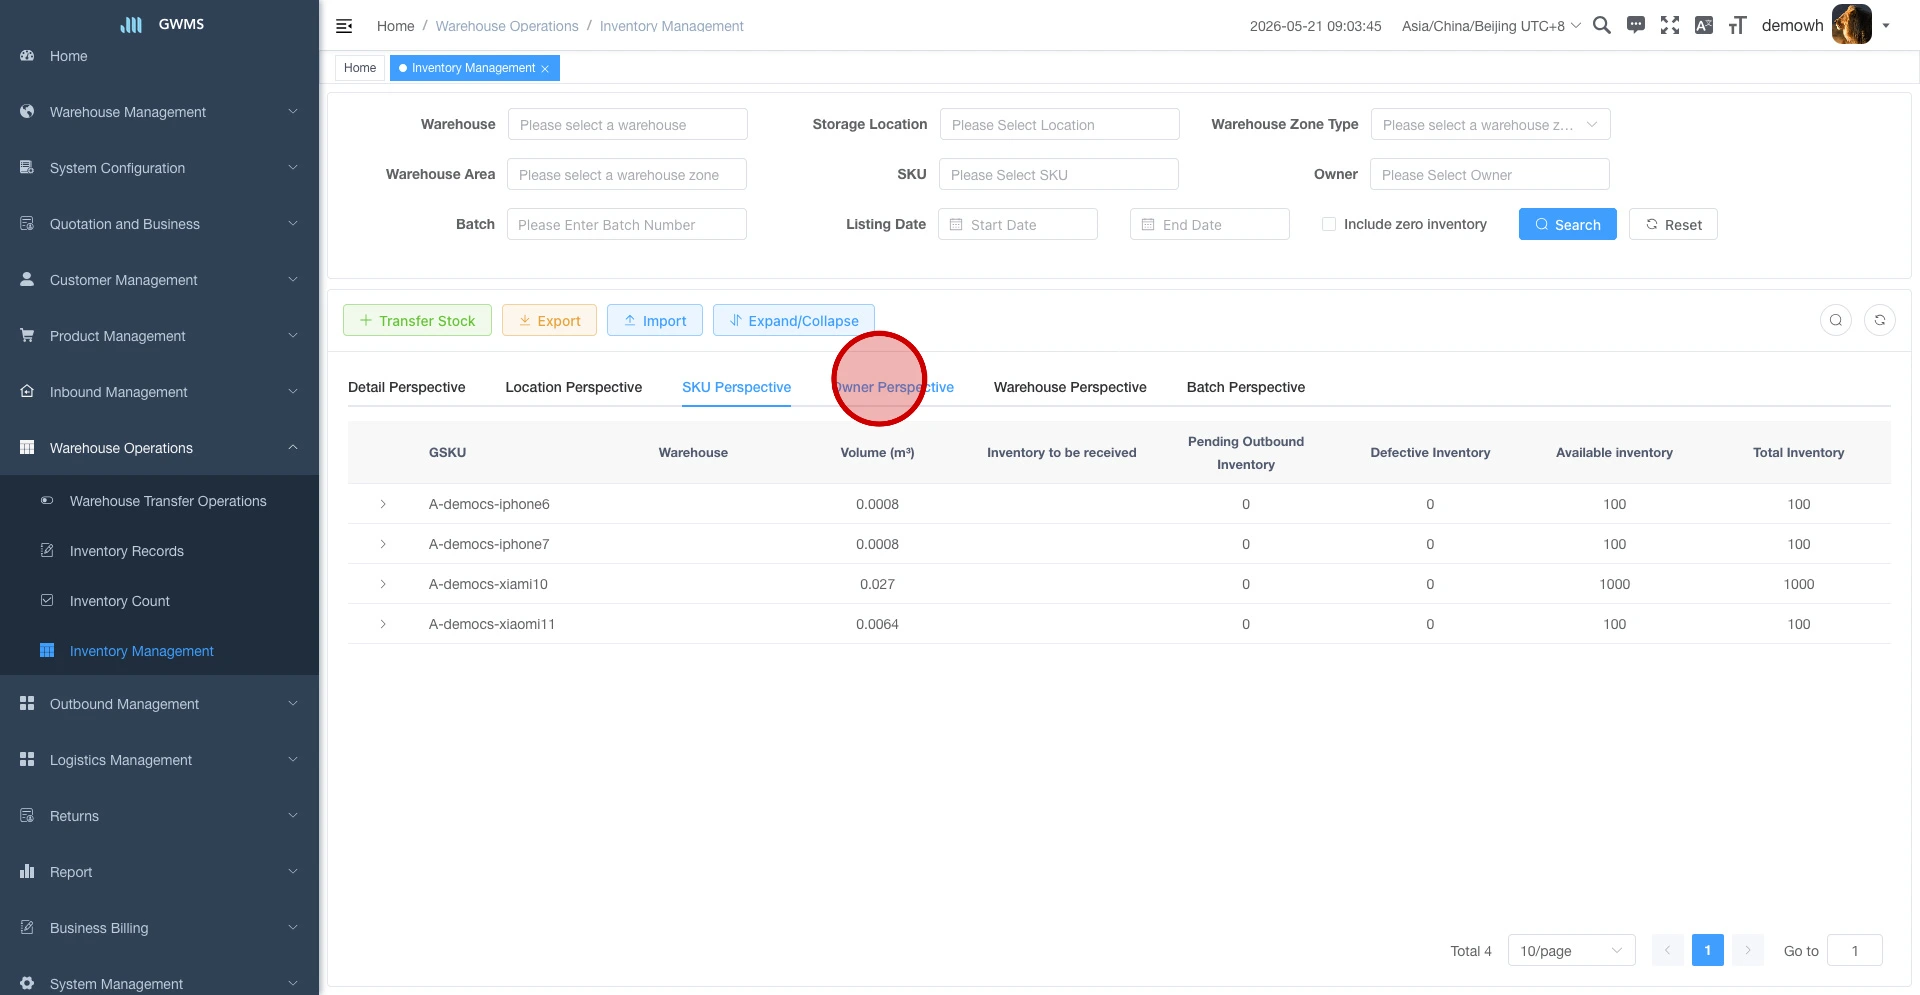Open the header search magnifier icon
The height and width of the screenshot is (995, 1920).
(x=1601, y=25)
